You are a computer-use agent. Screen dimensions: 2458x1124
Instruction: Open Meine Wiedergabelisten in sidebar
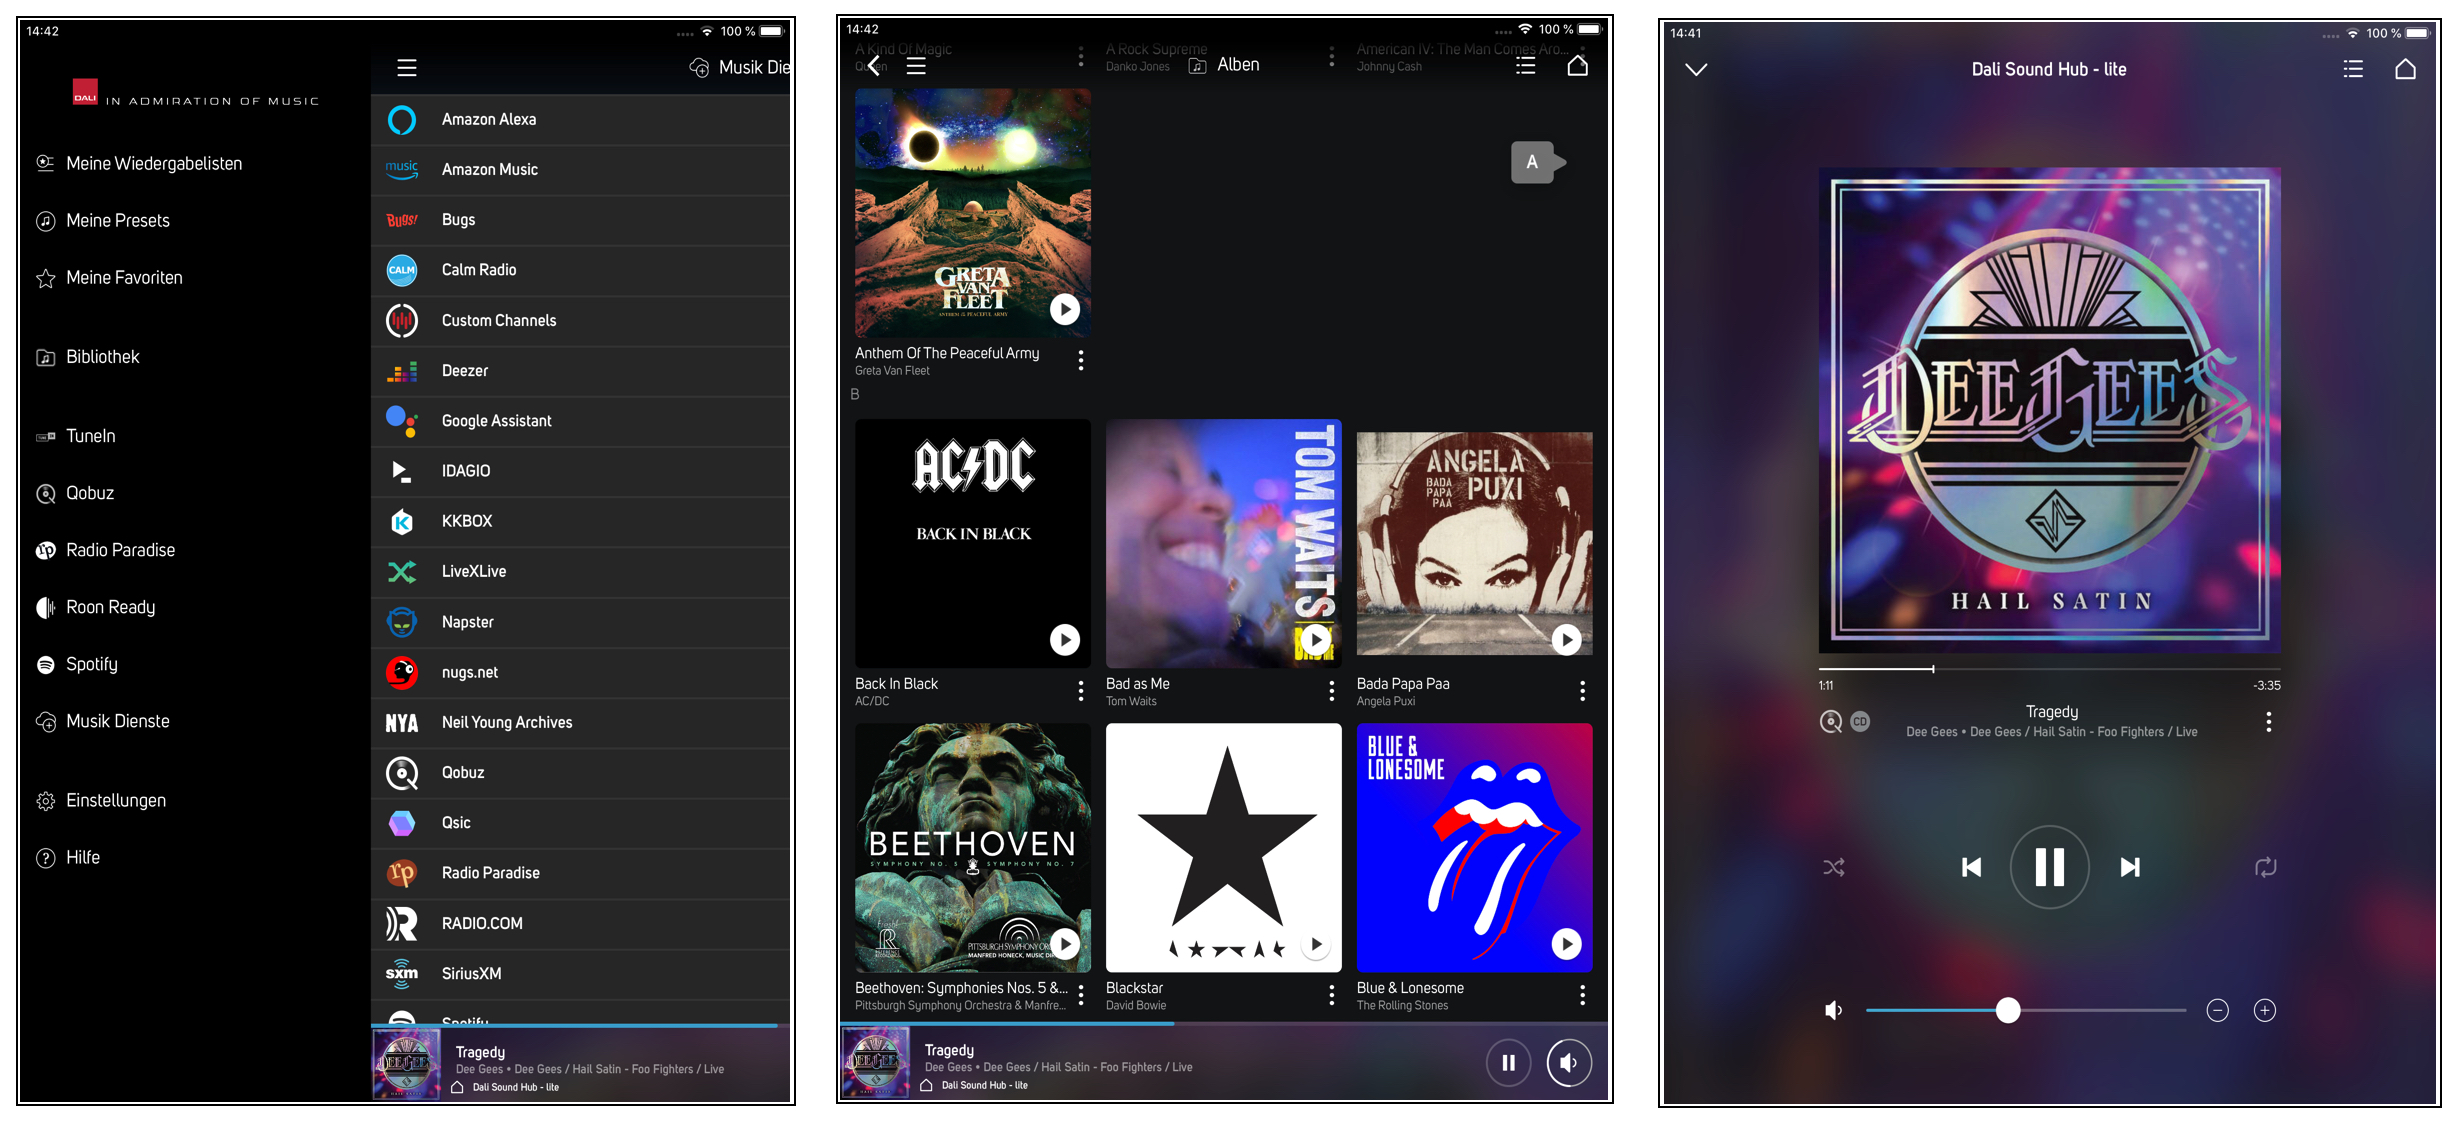point(140,163)
